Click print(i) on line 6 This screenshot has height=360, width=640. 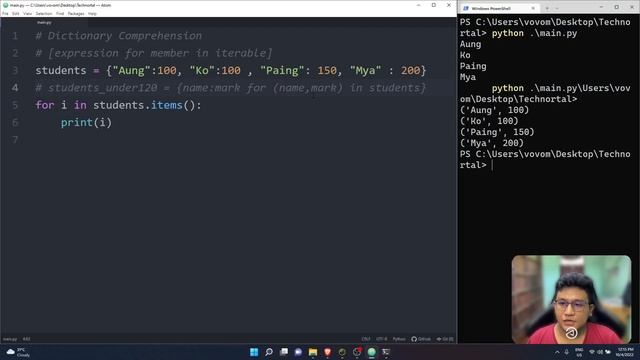[x=86, y=122]
